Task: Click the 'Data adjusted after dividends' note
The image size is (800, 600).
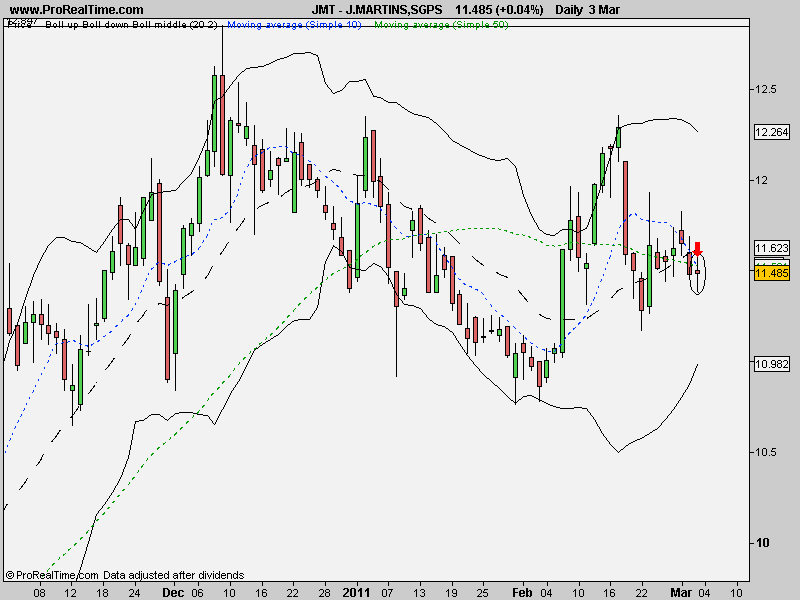Action: click(x=173, y=575)
